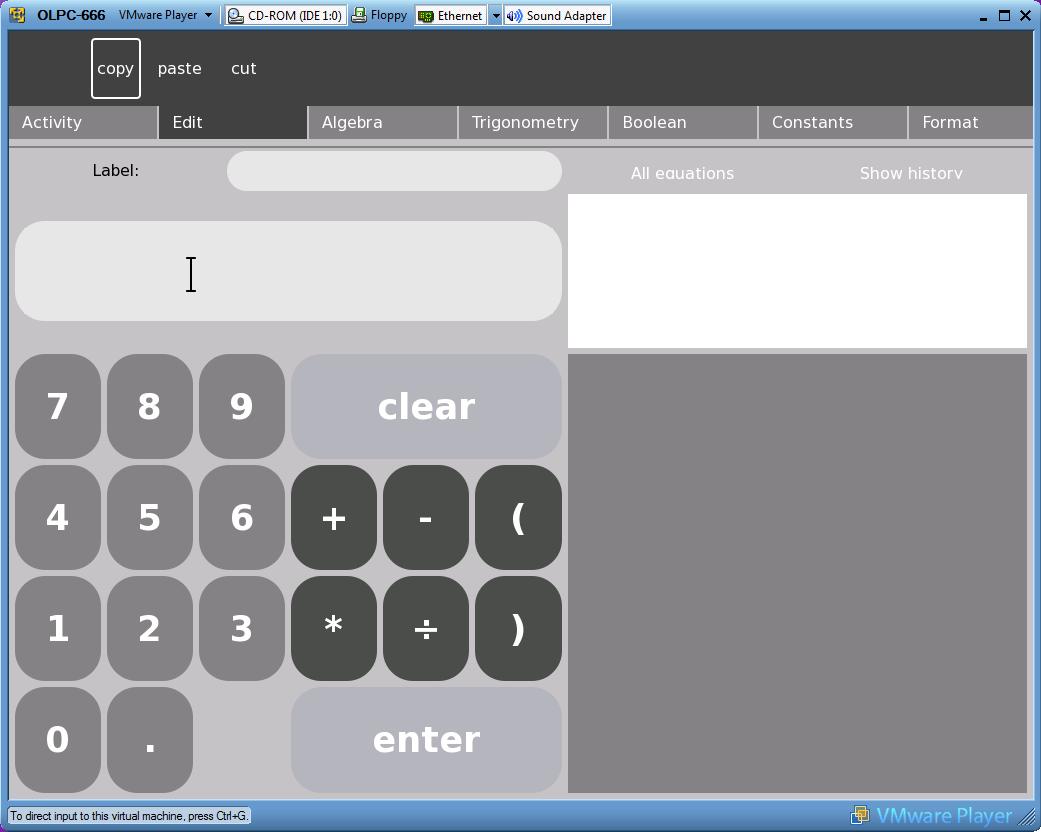This screenshot has width=1041, height=832.
Task: Click the copy toolbar button
Action: point(116,69)
